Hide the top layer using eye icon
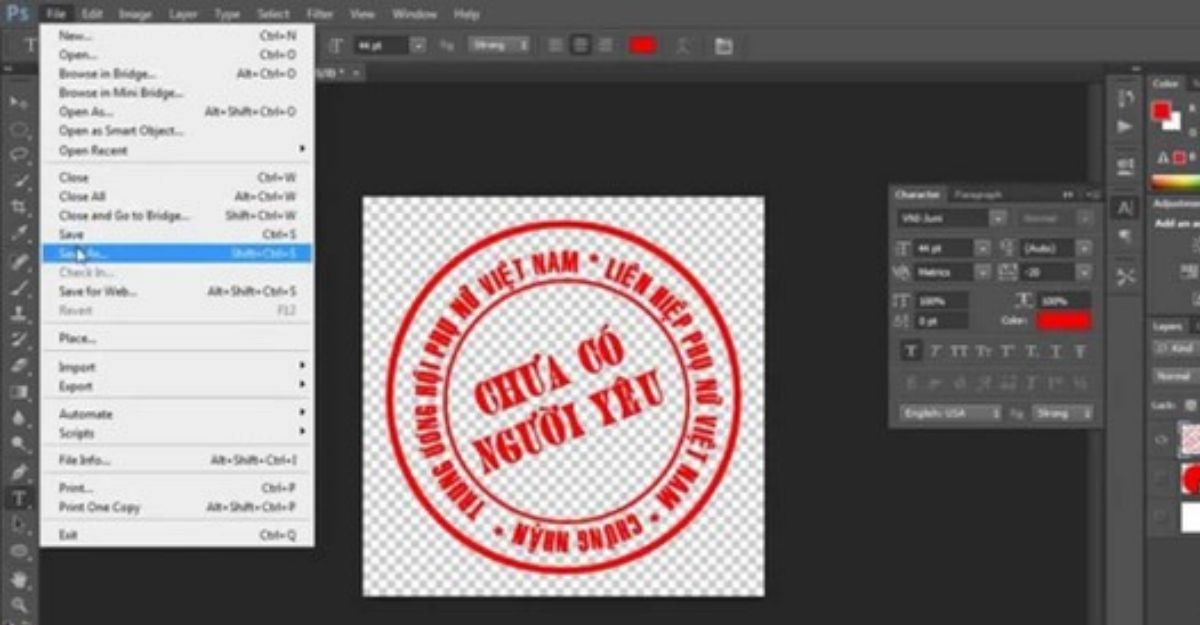This screenshot has height=625, width=1200. 1161,438
